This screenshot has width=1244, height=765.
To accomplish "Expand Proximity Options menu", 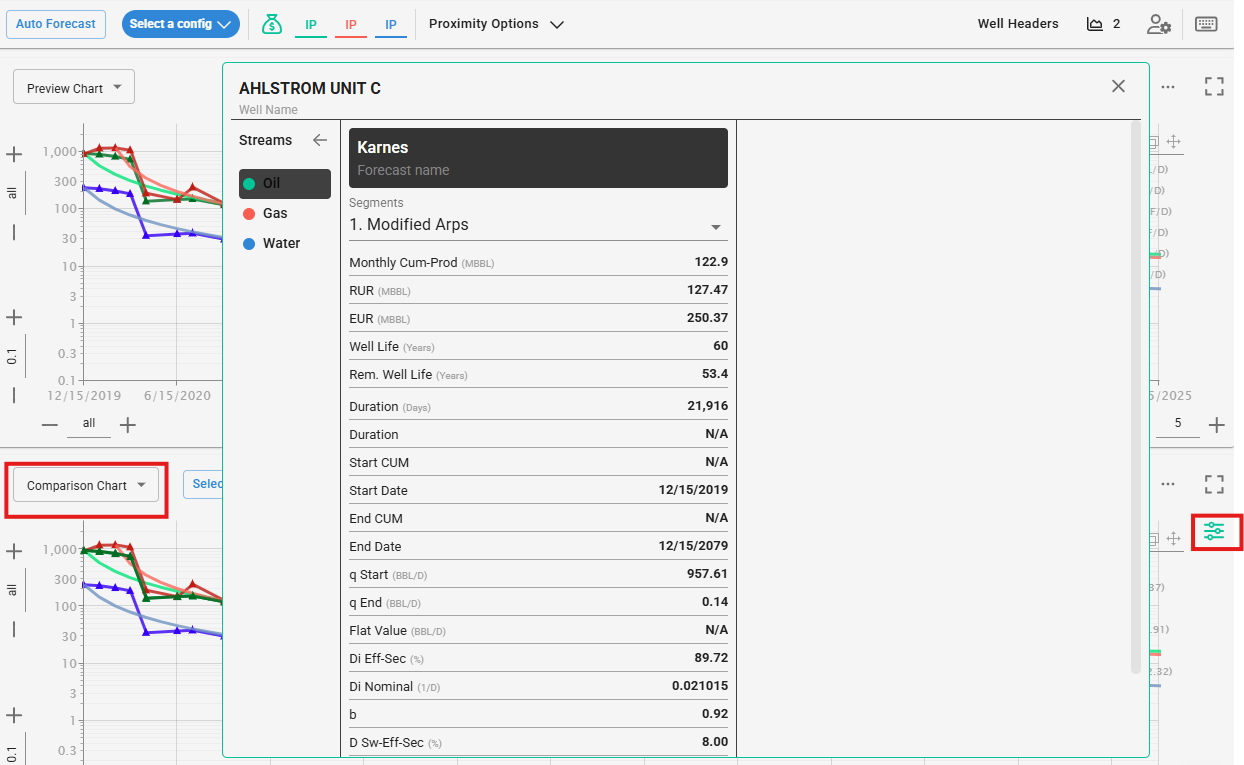I will [496, 24].
